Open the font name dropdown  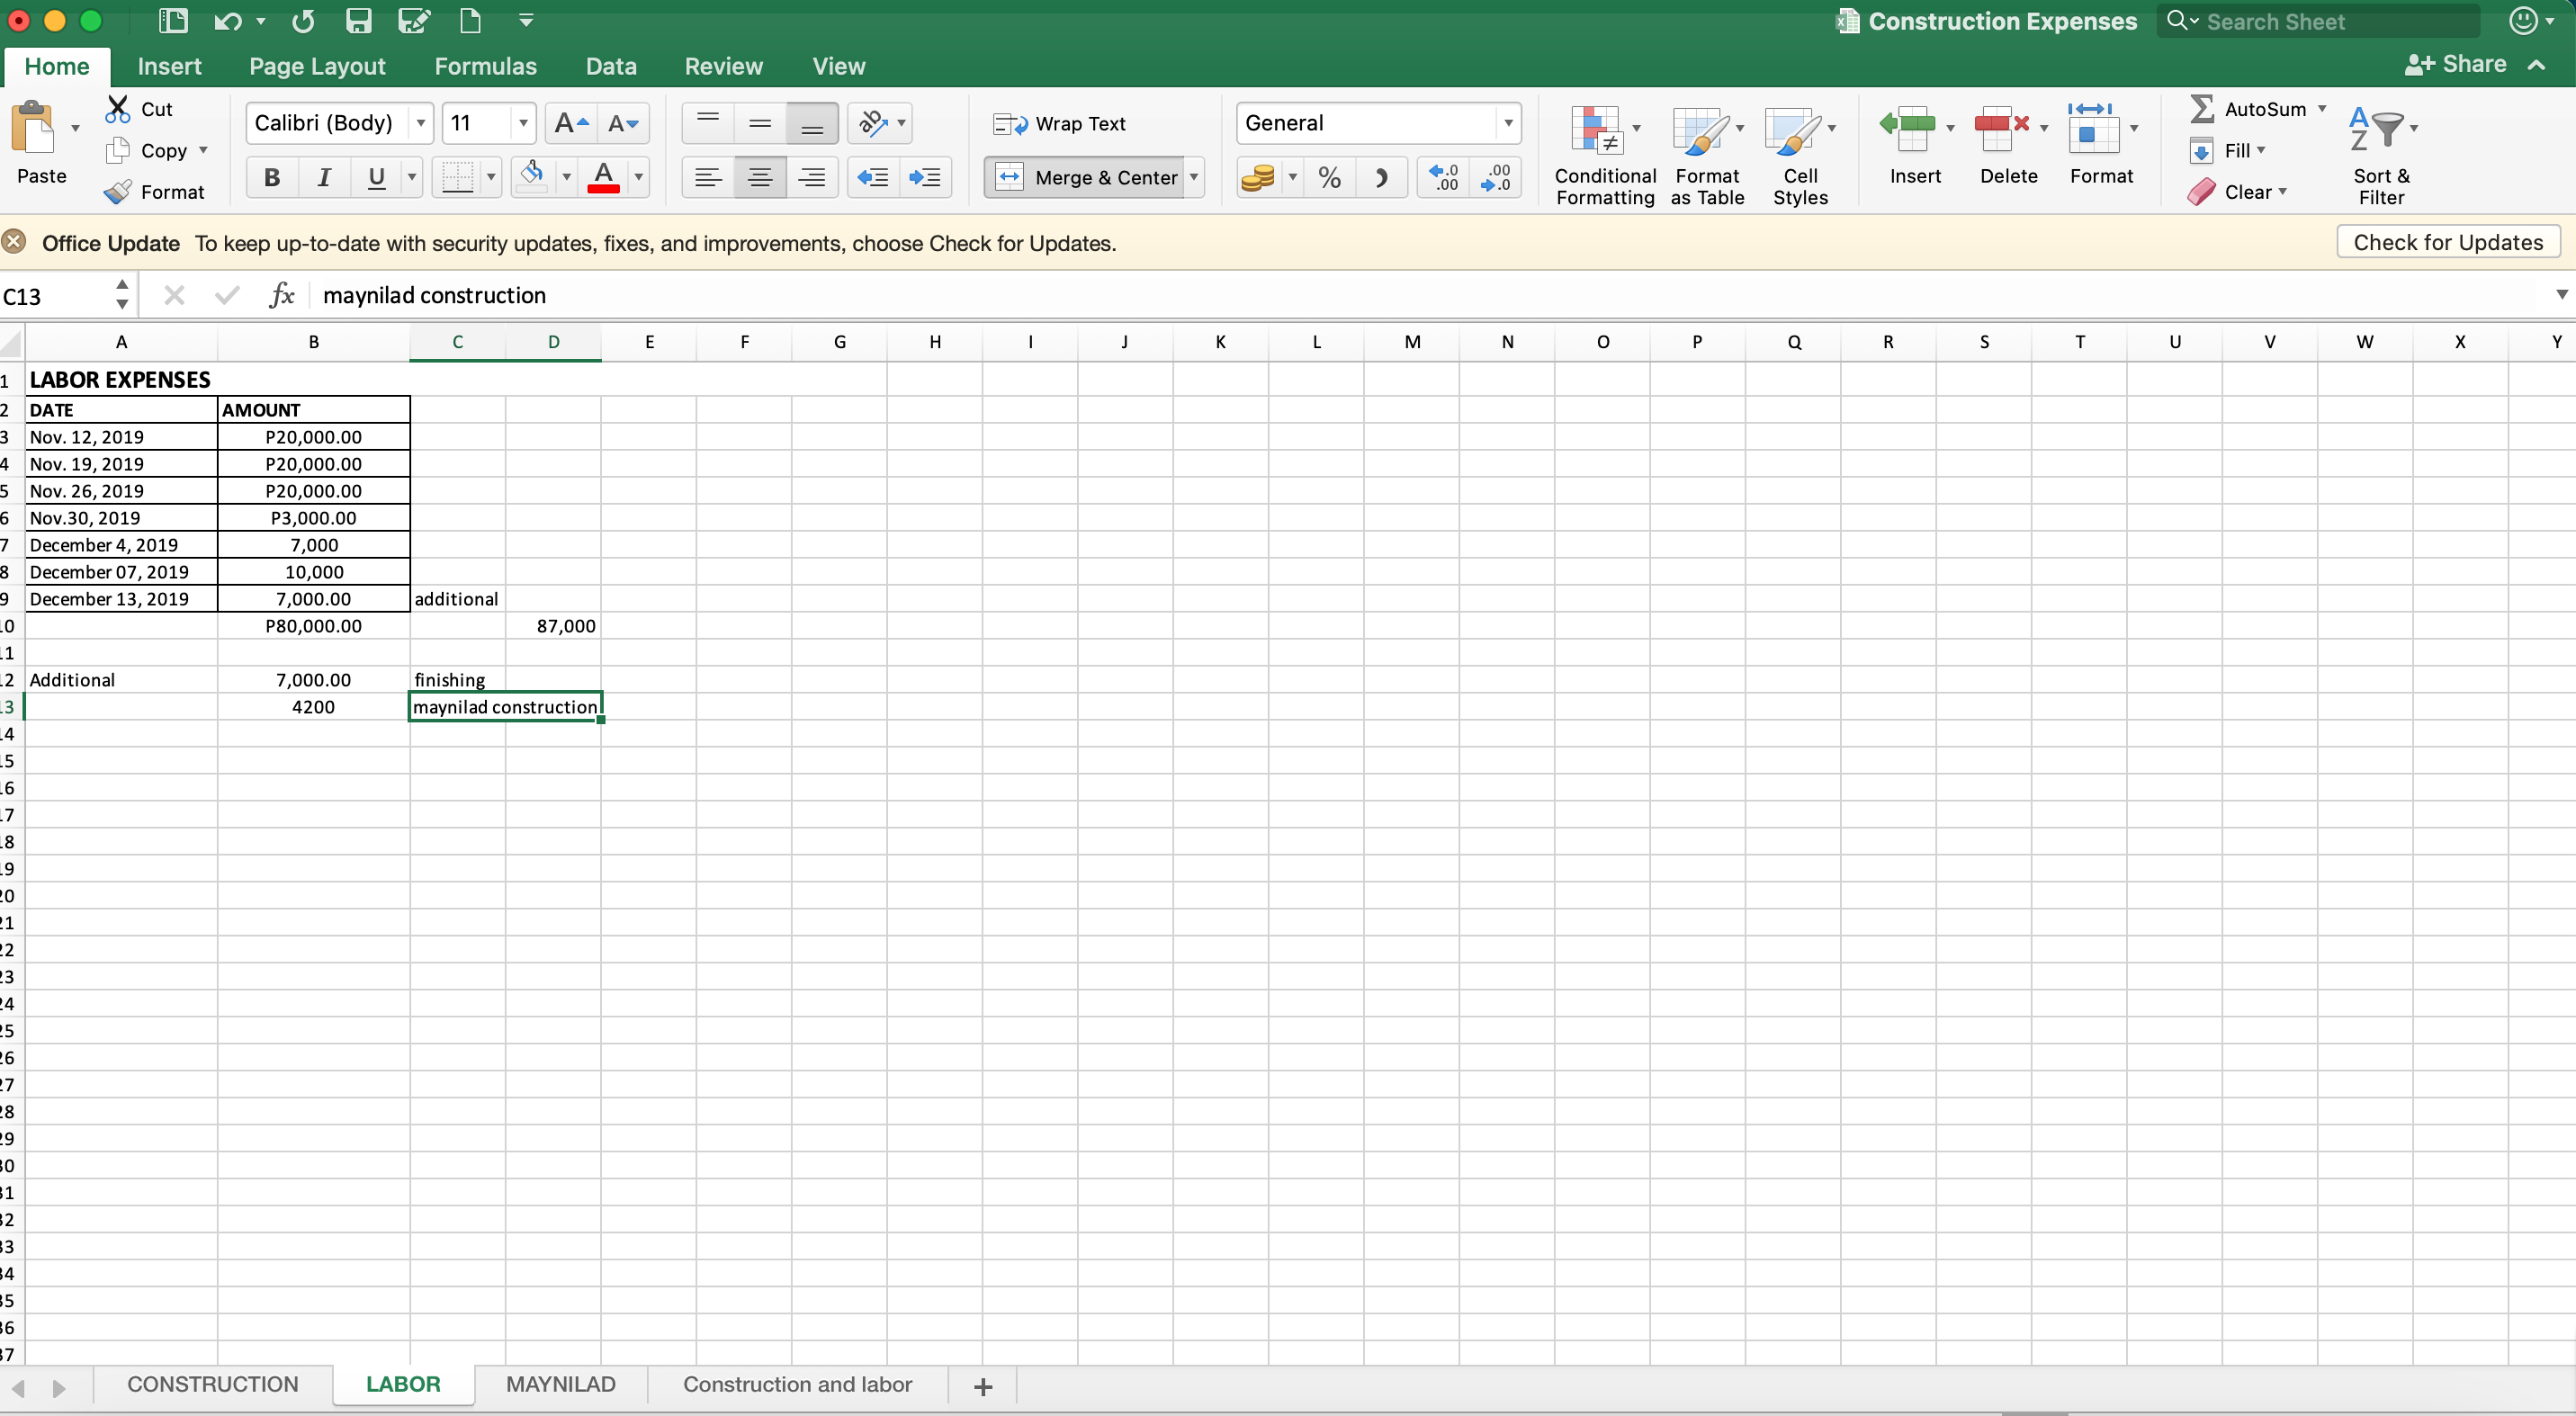tap(421, 123)
